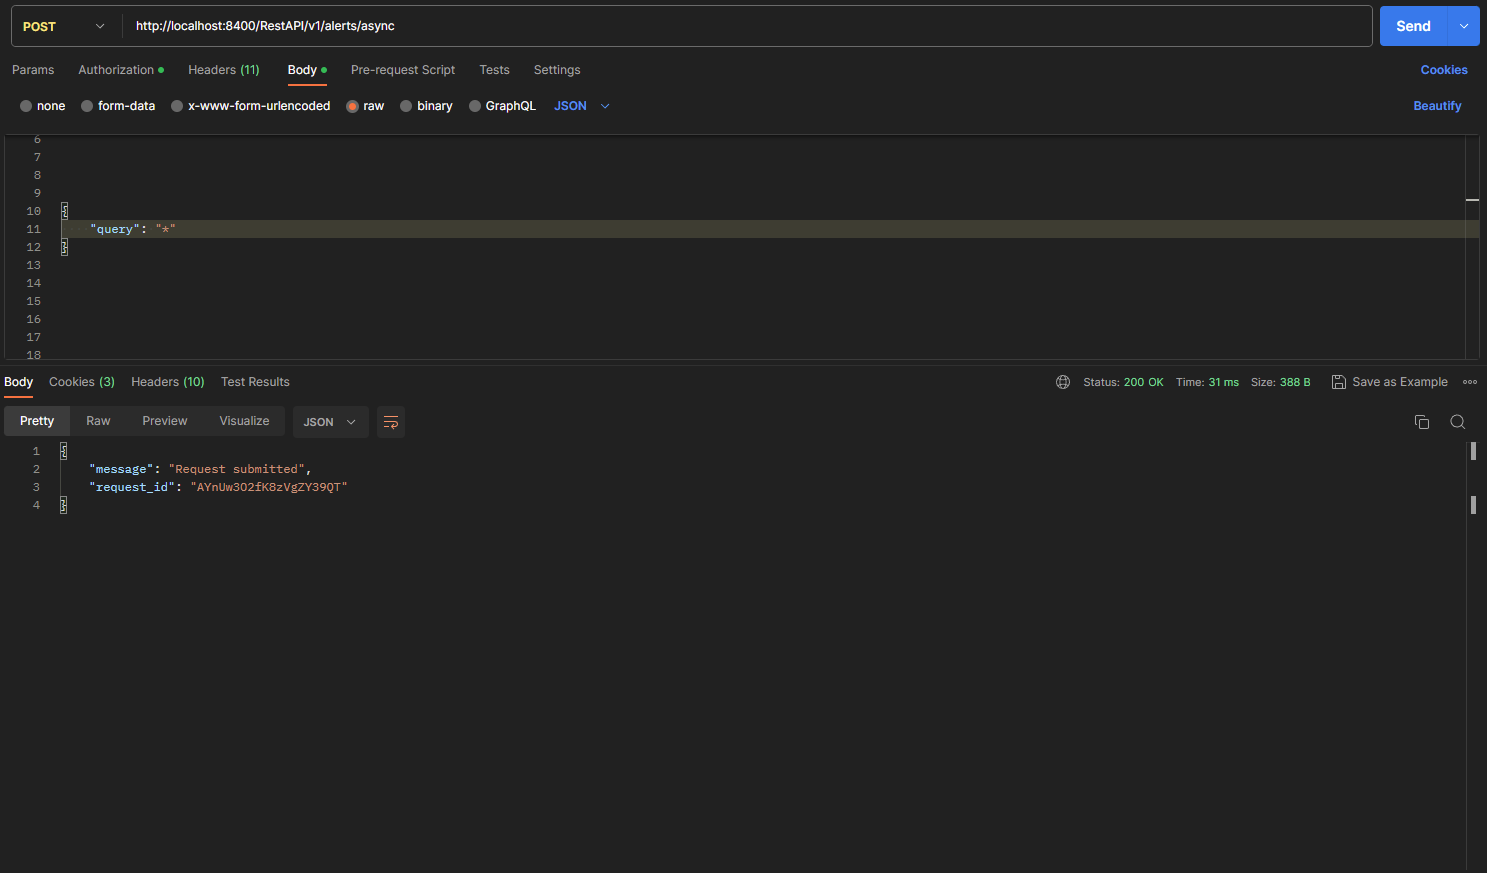1487x873 pixels.
Task: Open the Cookies manager
Action: click(x=1444, y=69)
